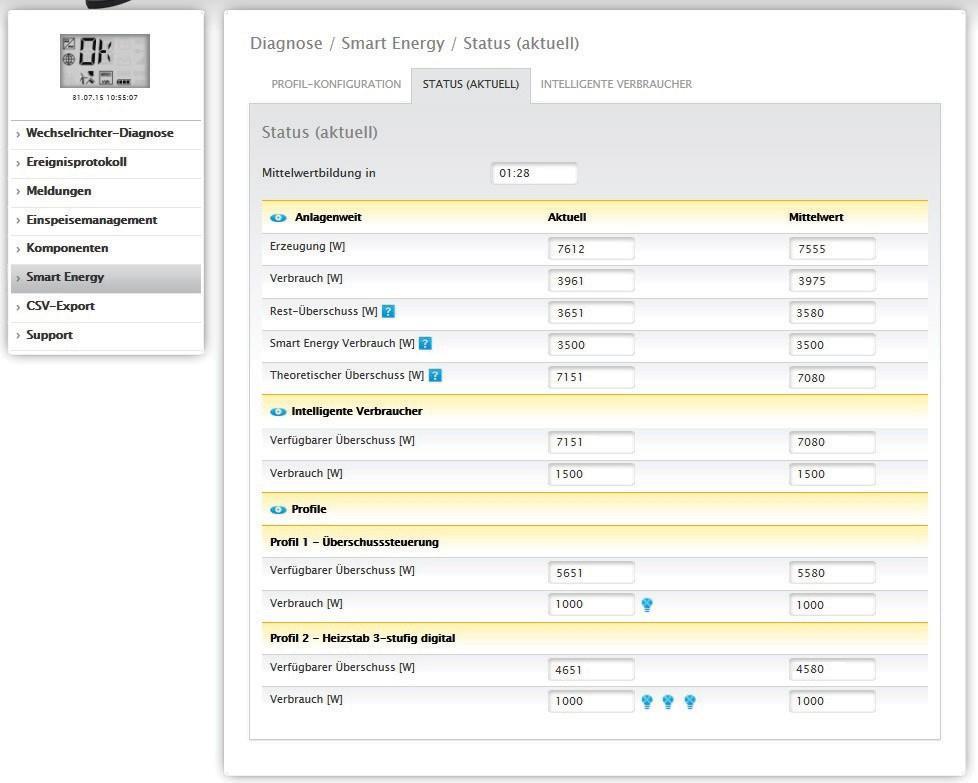Image resolution: width=978 pixels, height=783 pixels.
Task: Click Profil 1 Verbrauch Mittelwert field
Action: click(832, 605)
